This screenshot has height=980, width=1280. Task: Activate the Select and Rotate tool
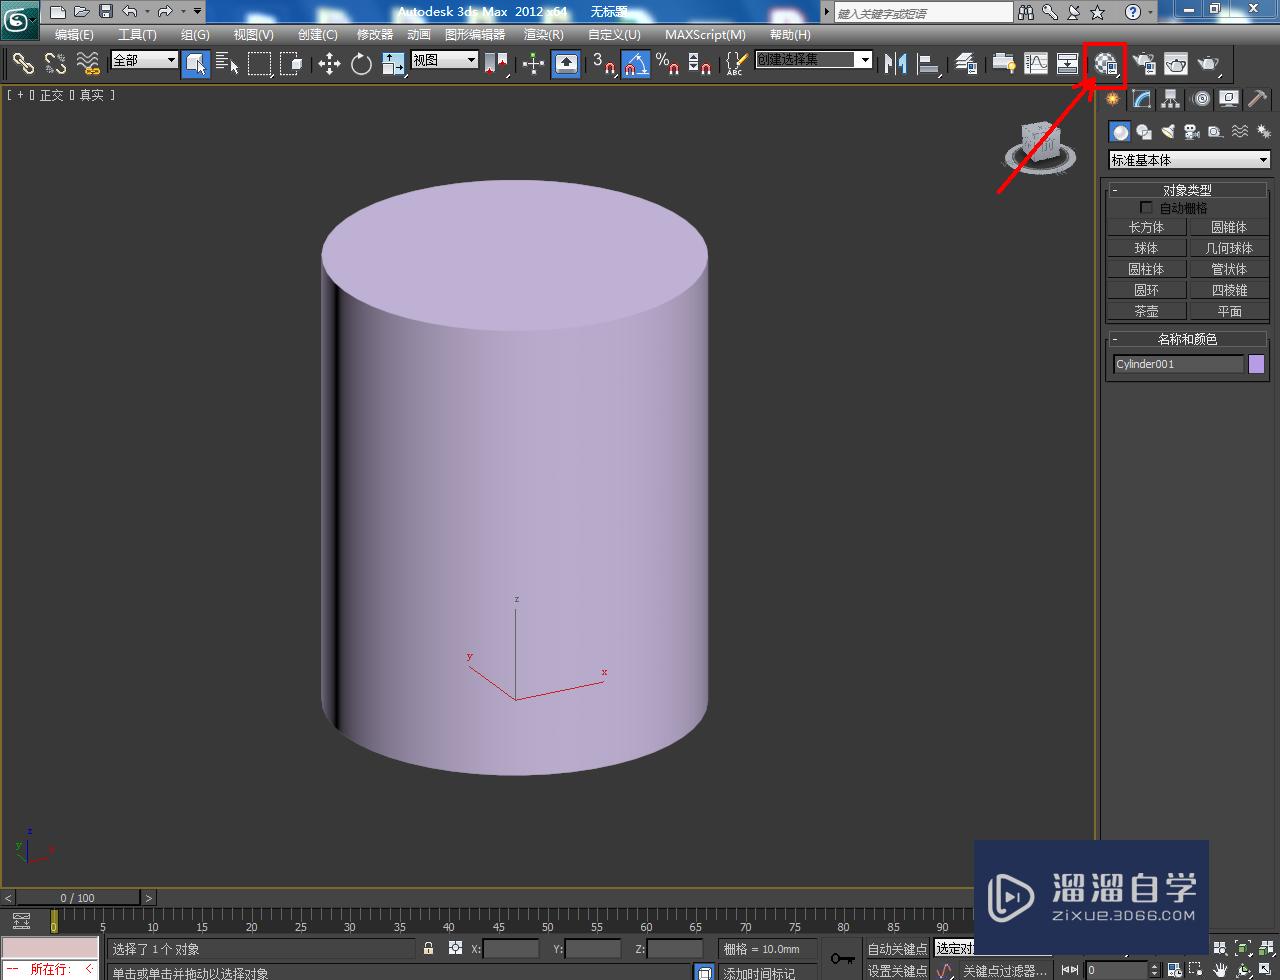(361, 64)
